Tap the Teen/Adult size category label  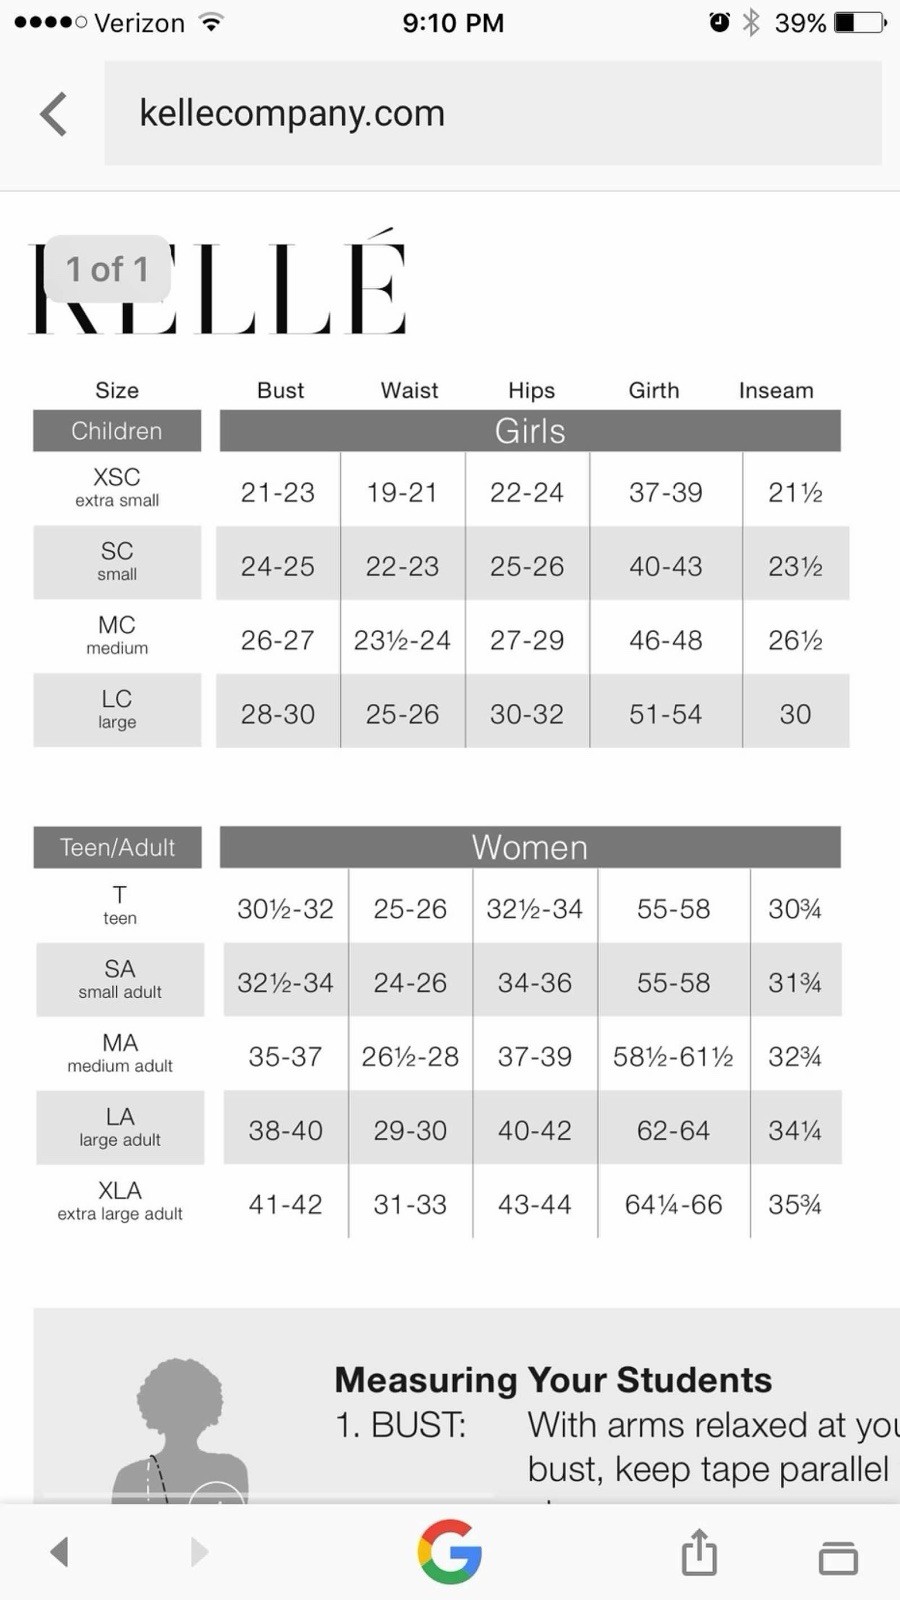[x=117, y=847]
